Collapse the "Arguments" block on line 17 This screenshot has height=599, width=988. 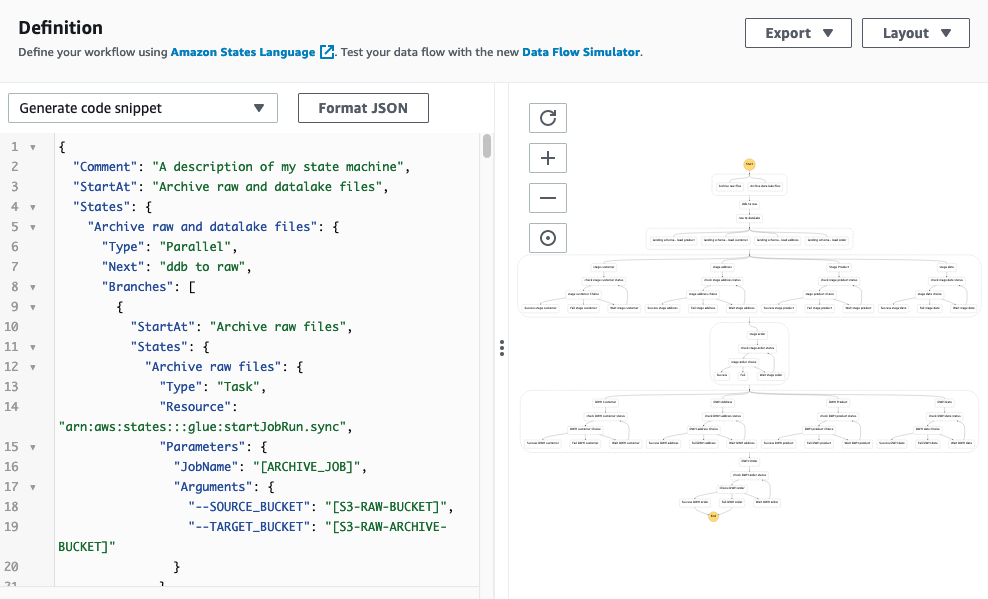coord(33,486)
